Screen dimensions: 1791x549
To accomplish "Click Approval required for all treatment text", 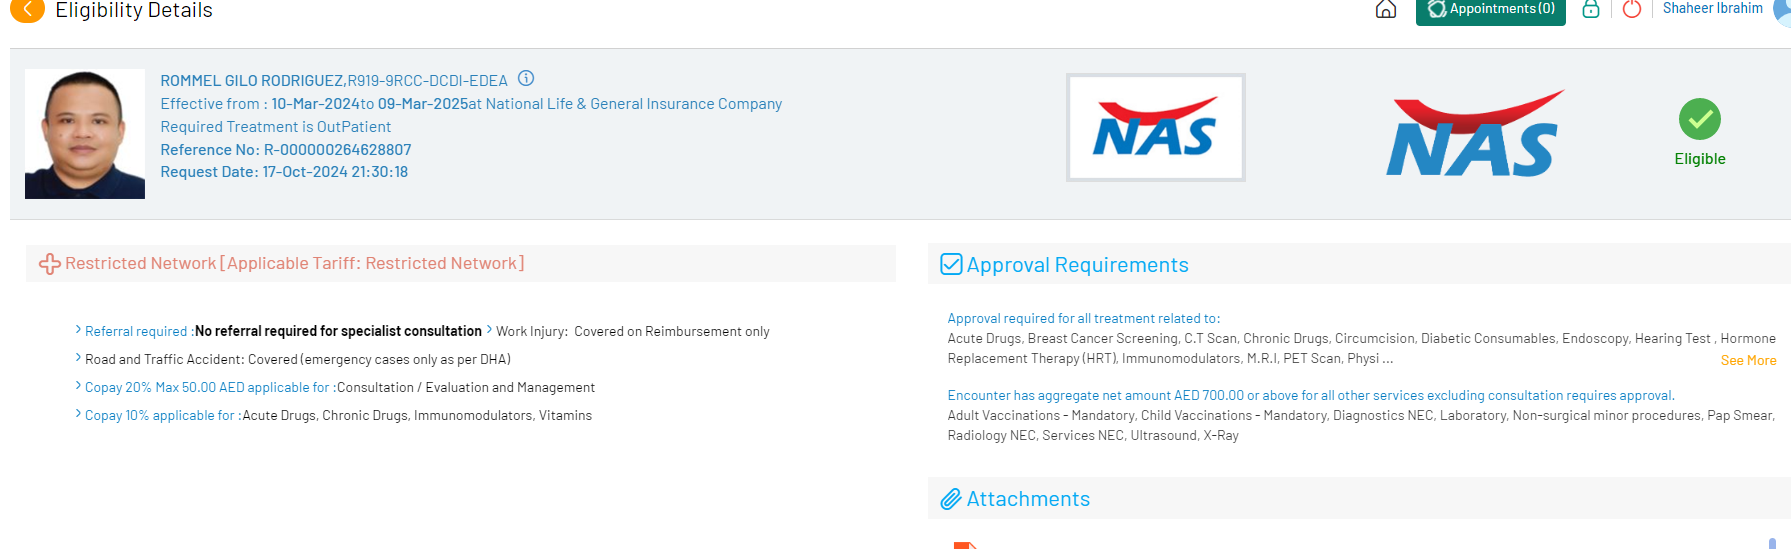I will [1084, 319].
